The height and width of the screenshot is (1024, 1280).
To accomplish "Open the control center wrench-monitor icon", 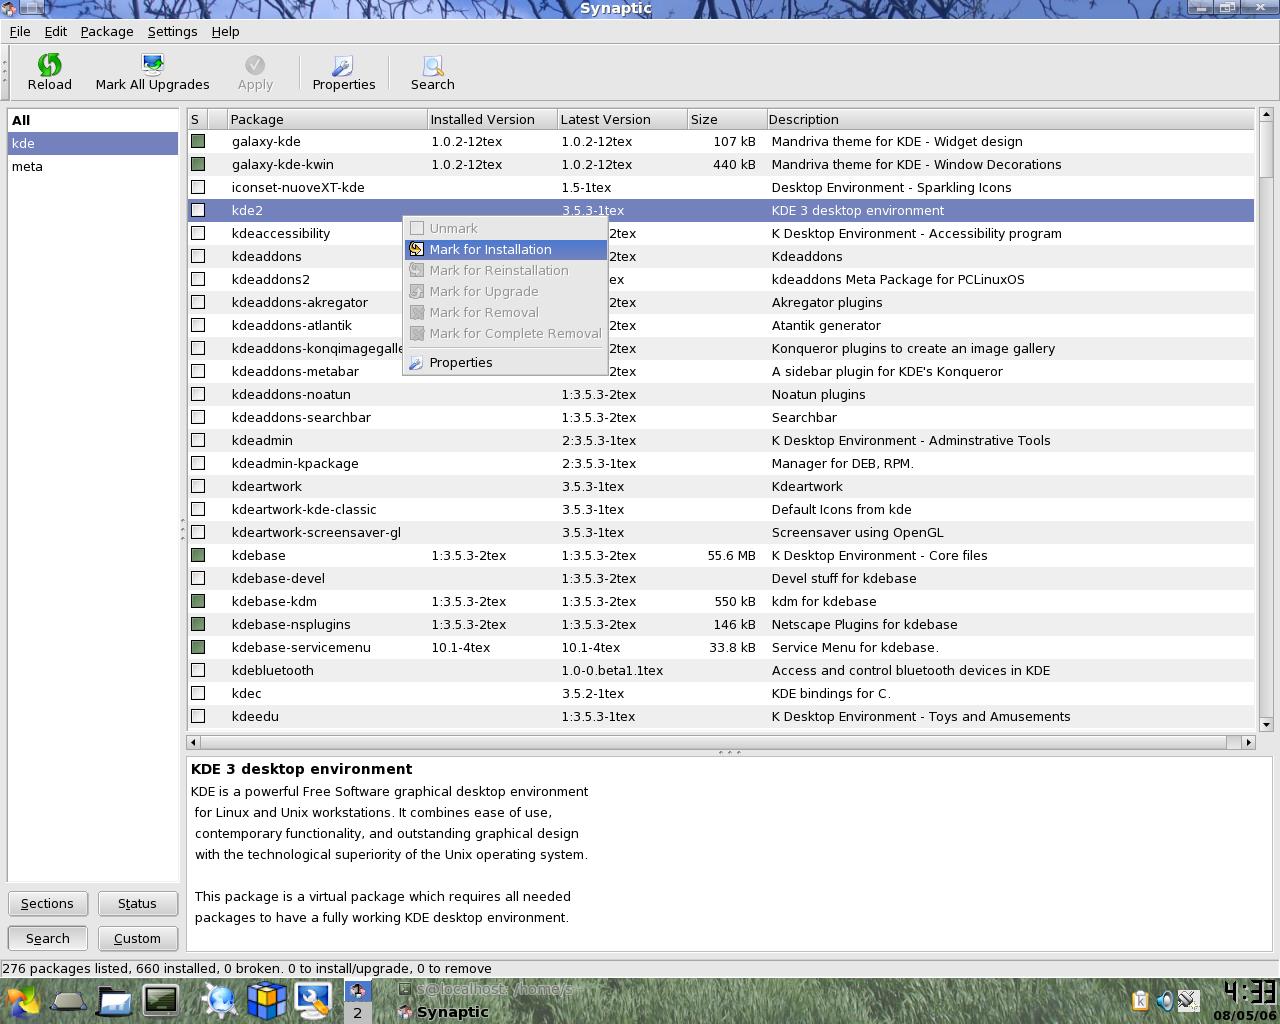I will tap(313, 1000).
